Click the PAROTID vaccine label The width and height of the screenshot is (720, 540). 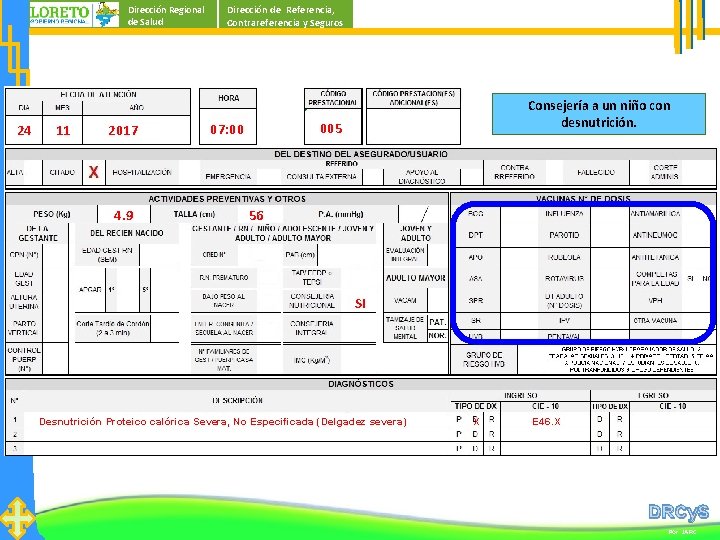tap(564, 235)
